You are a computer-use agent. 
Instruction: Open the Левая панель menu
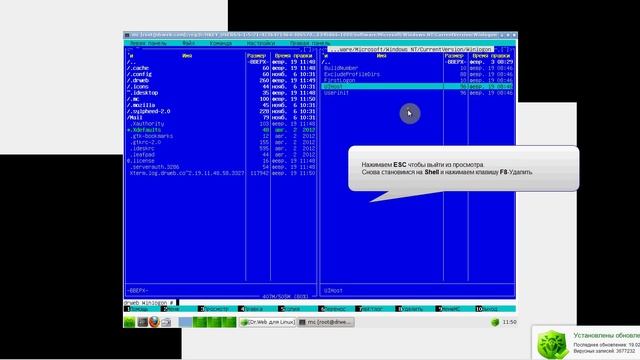148,43
